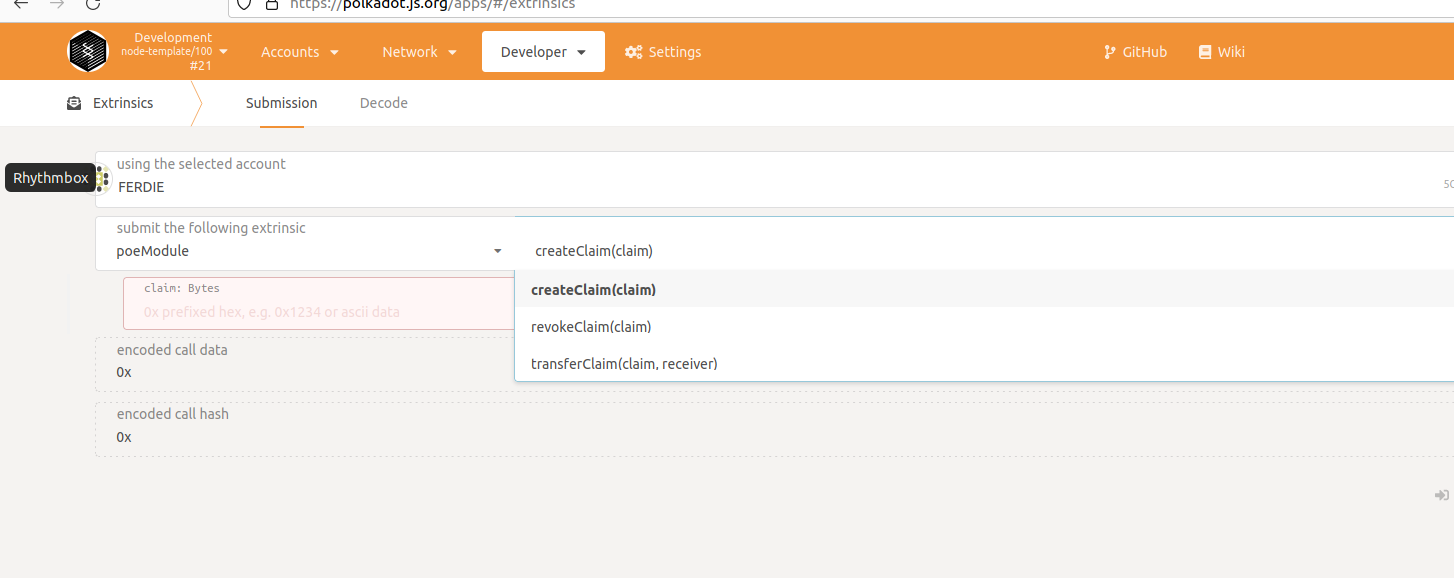Open the Wiki link

coord(1221,52)
